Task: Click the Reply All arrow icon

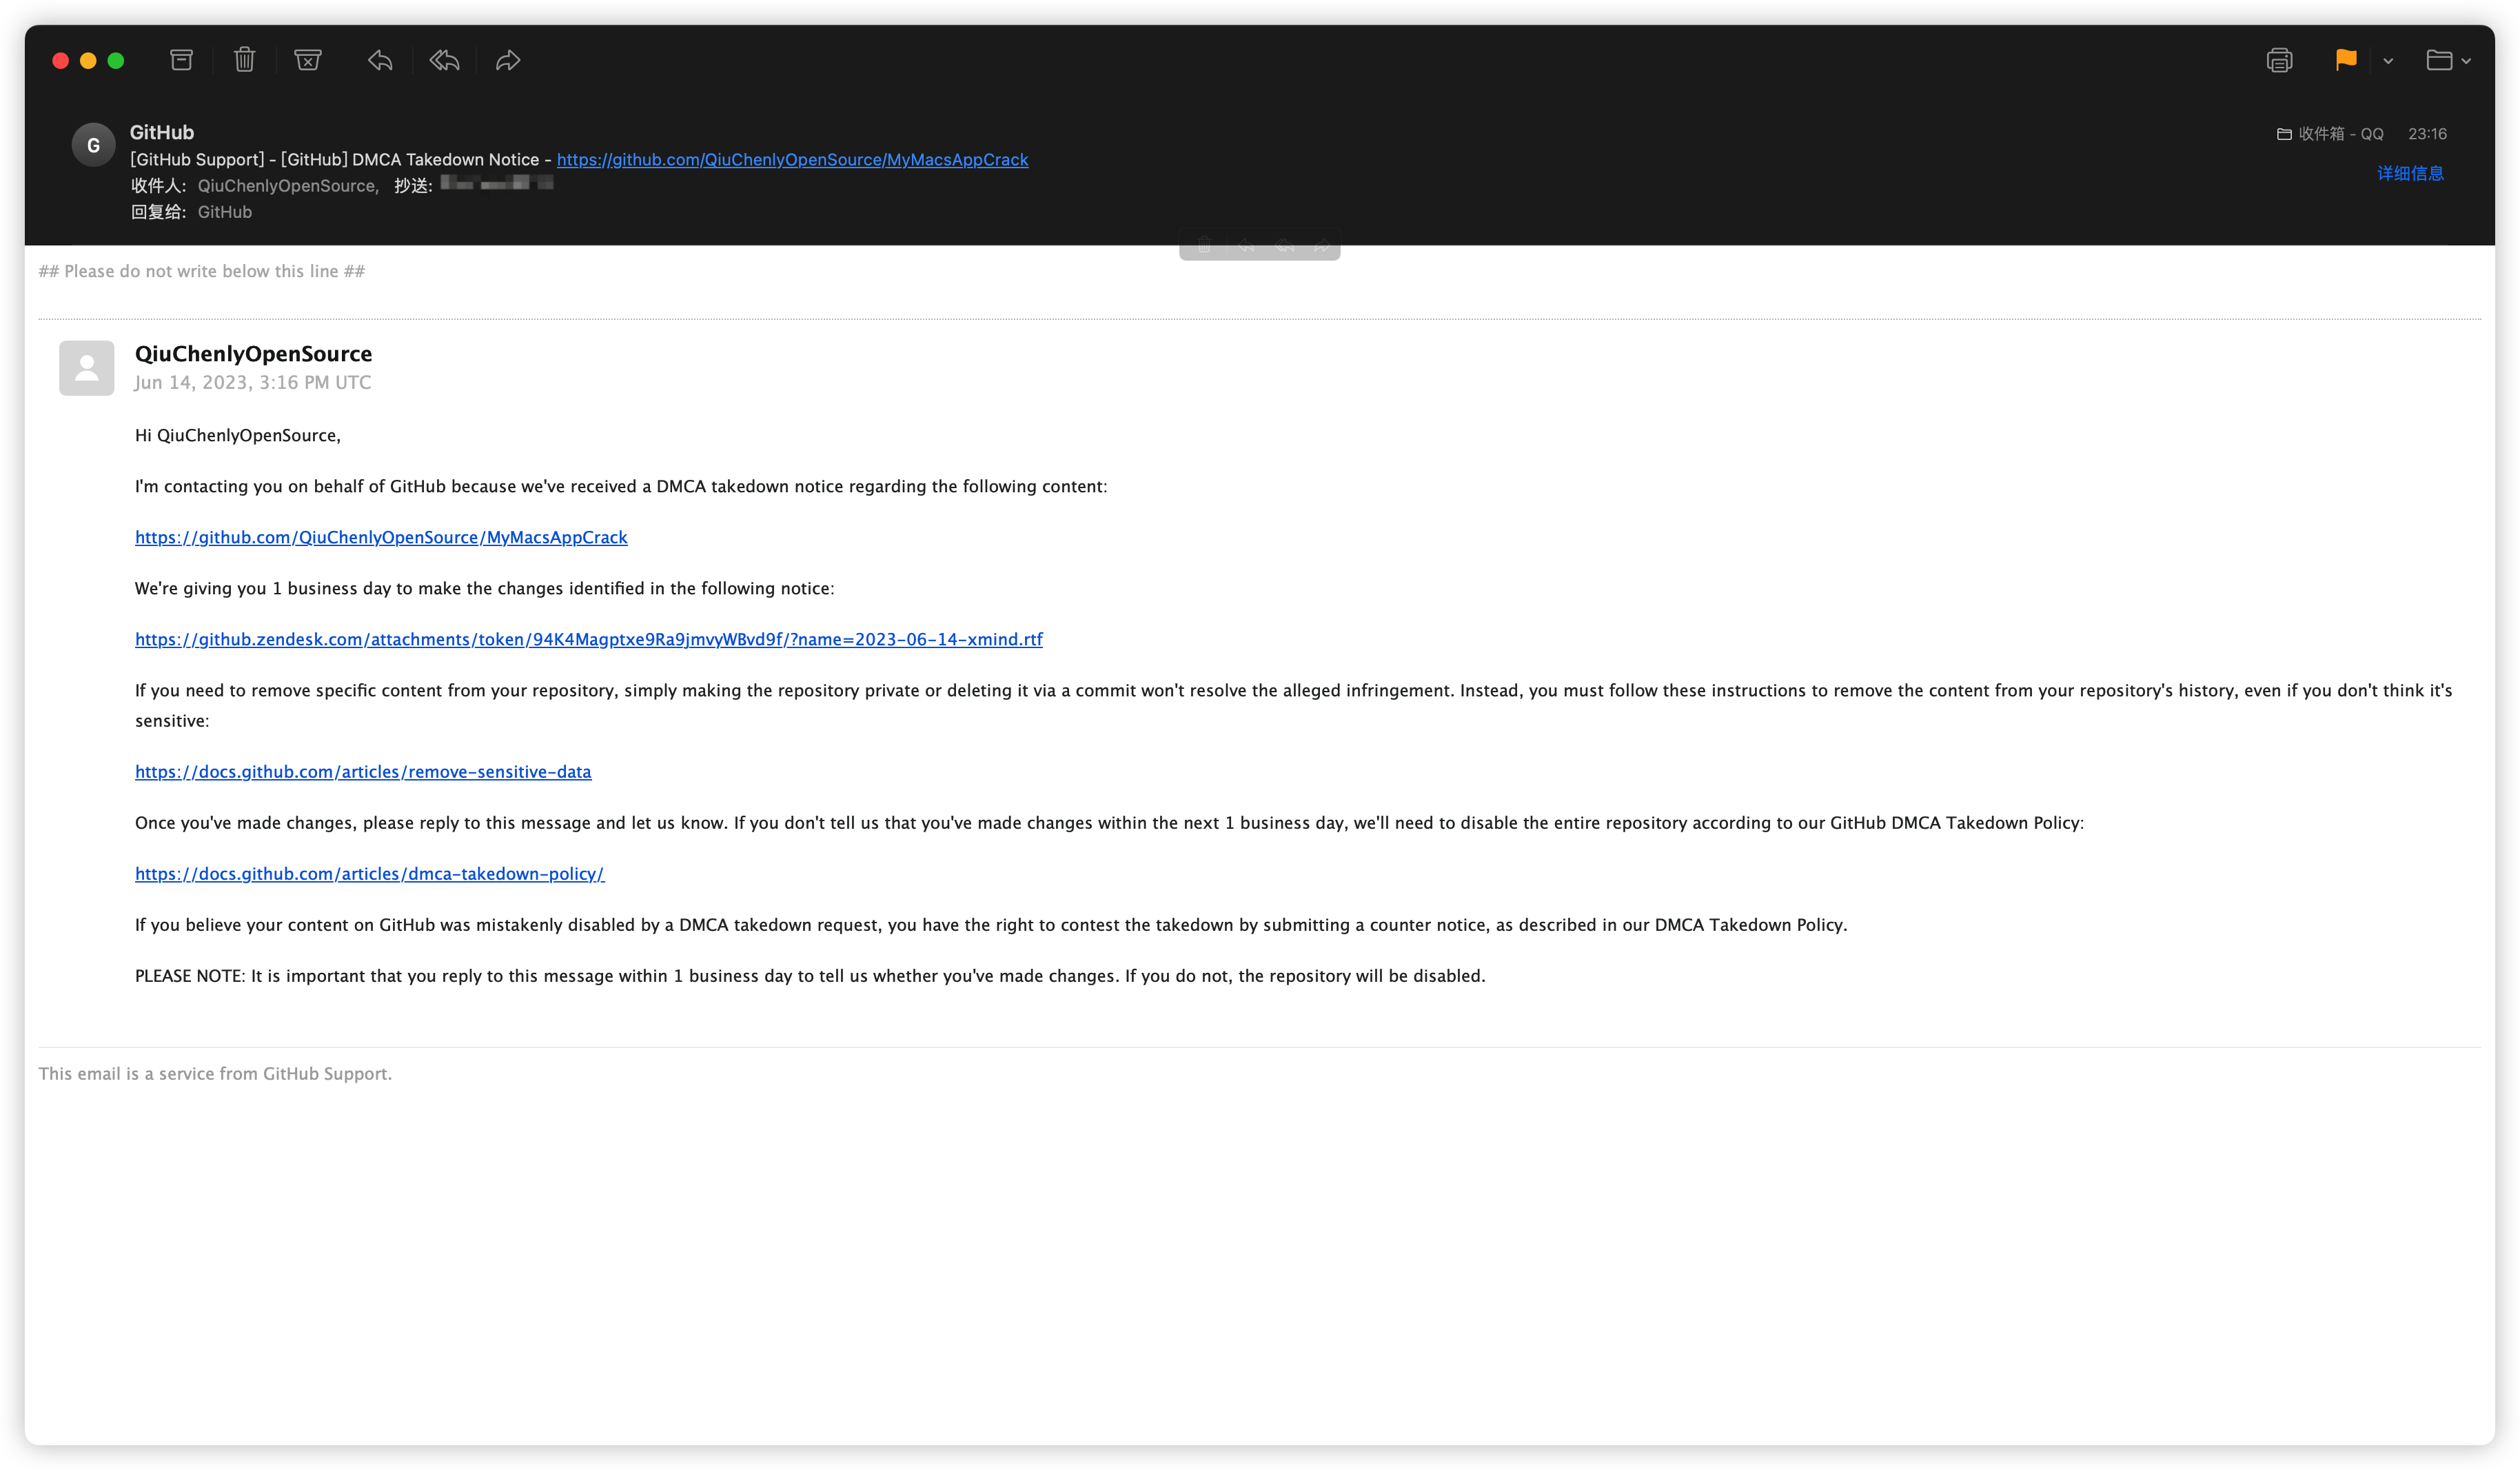Action: click(444, 60)
